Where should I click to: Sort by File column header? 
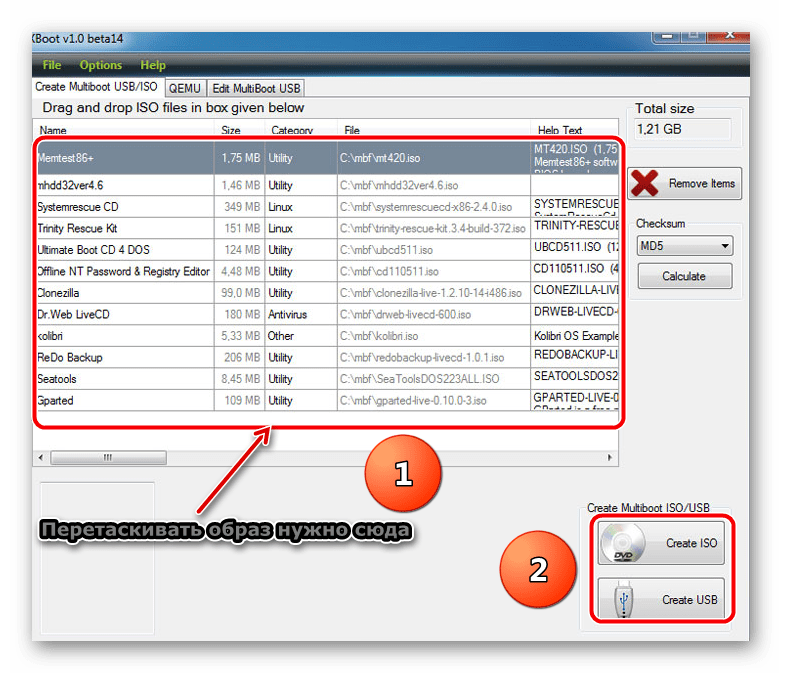pyautogui.click(x=352, y=130)
